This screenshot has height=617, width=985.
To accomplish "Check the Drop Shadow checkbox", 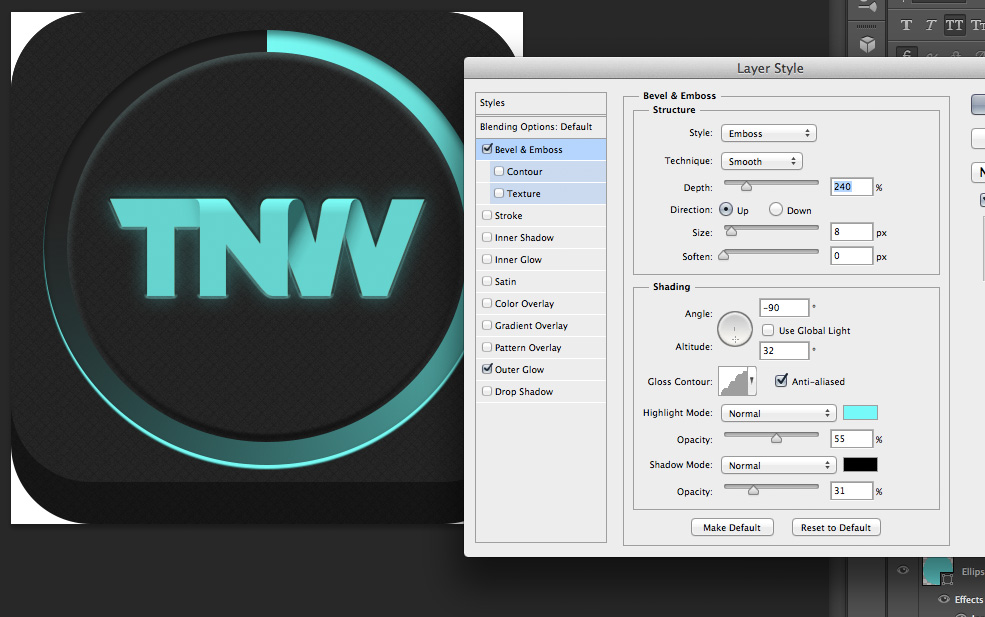I will (x=487, y=391).
